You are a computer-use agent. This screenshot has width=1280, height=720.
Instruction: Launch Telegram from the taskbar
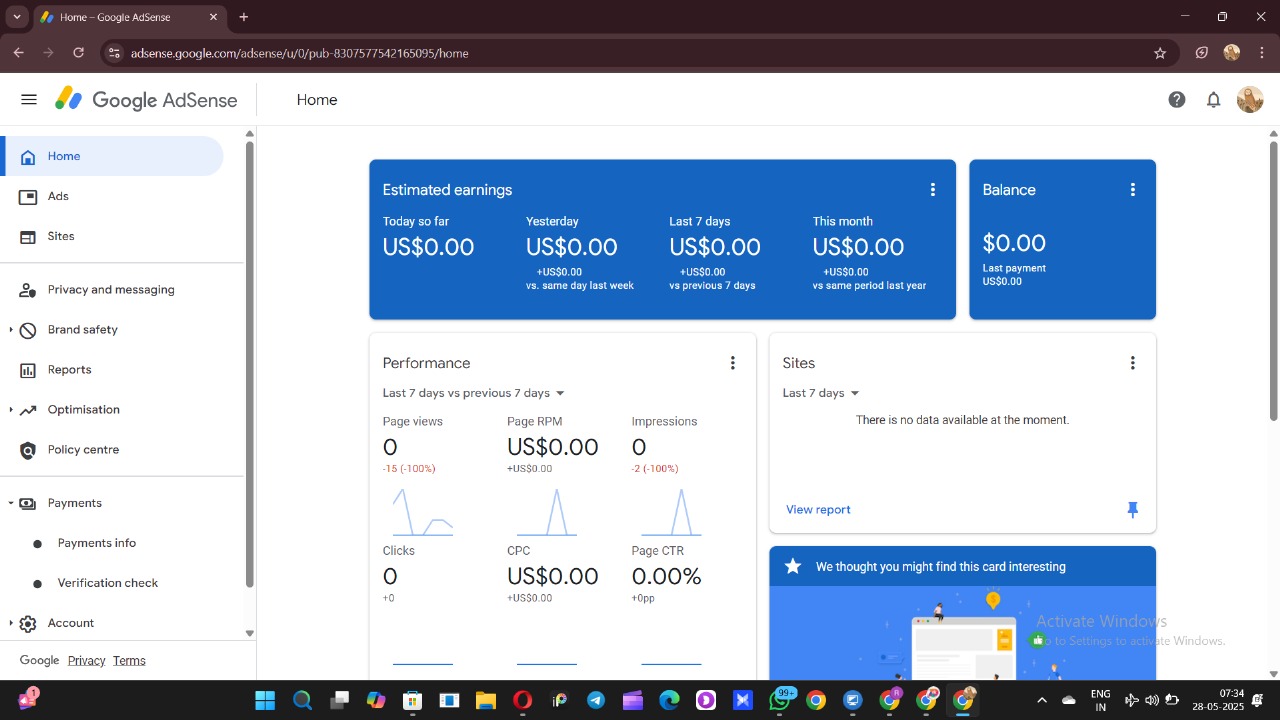tap(596, 700)
